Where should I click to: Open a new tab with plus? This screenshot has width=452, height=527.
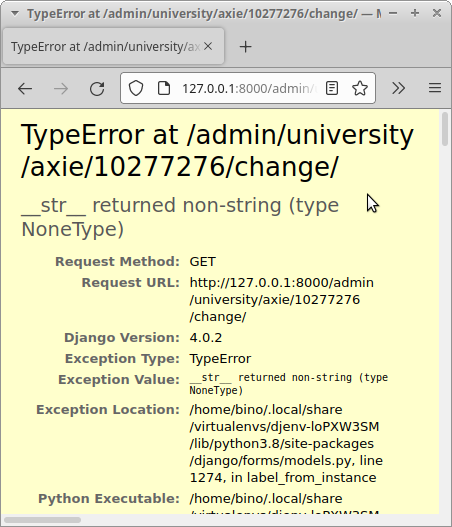click(245, 46)
